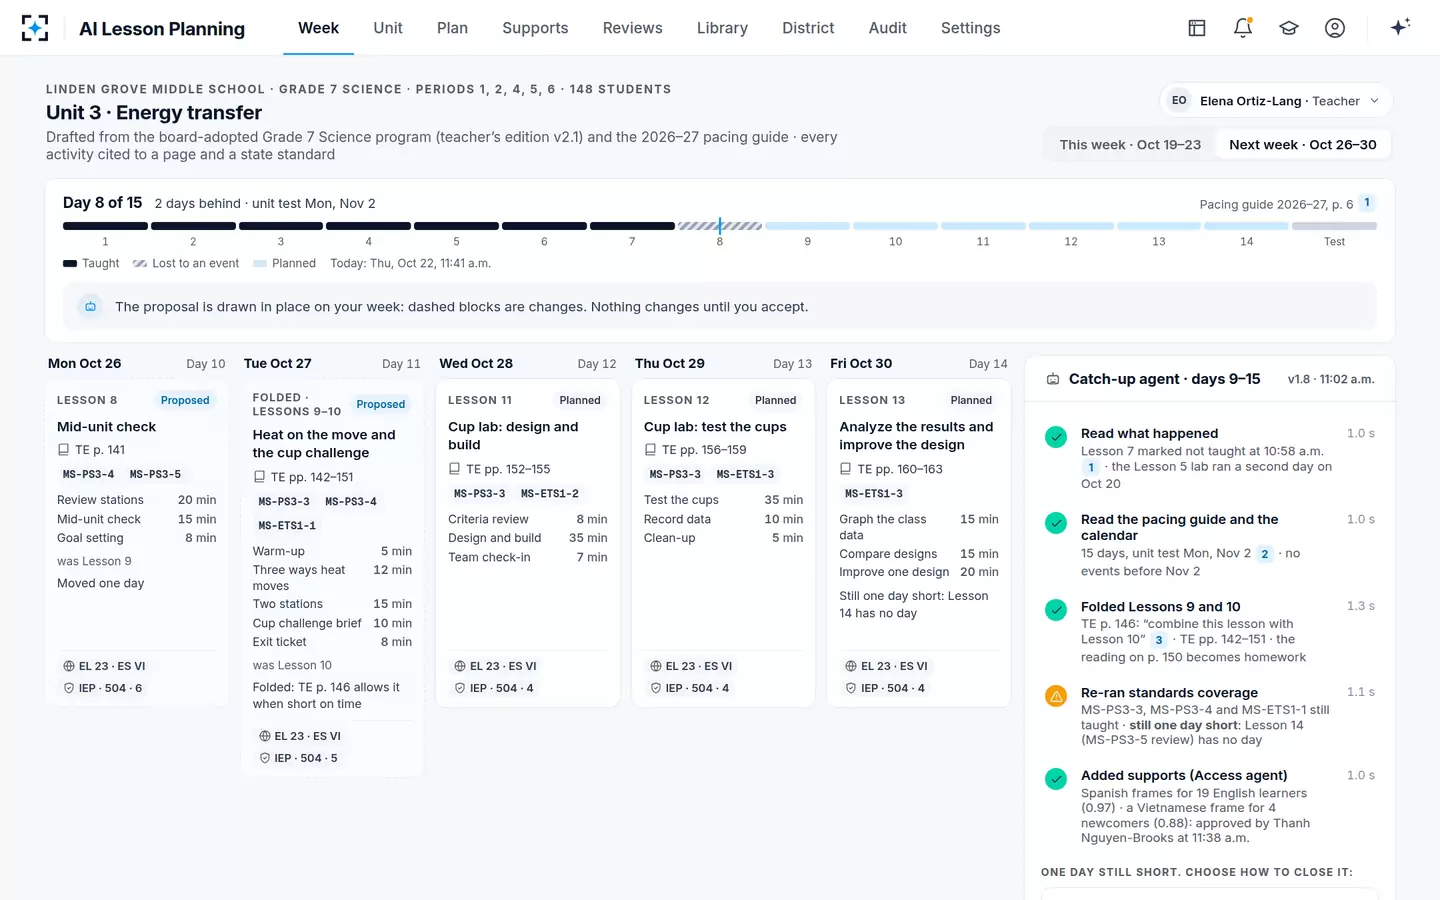Click the graduation cap icon
The height and width of the screenshot is (900, 1440).
[x=1289, y=28]
